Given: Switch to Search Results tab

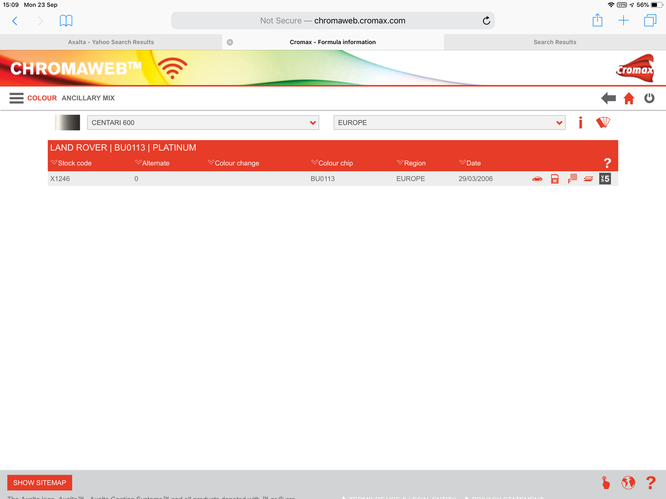Looking at the screenshot, I should pyautogui.click(x=555, y=42).
